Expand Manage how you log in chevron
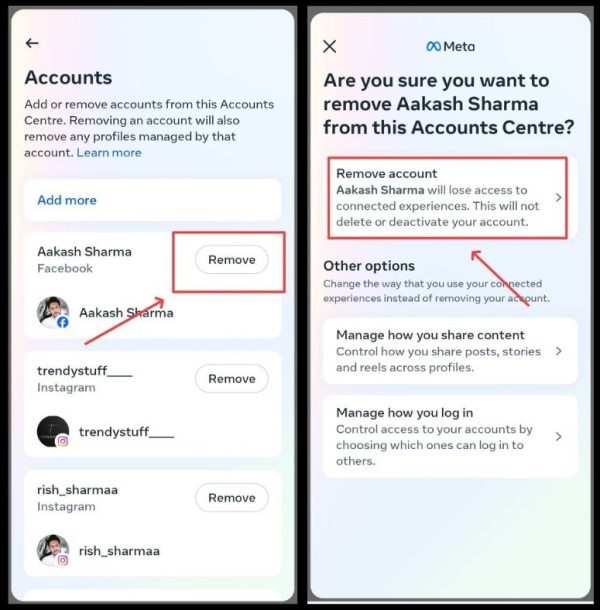This screenshot has height=610, width=600. pyautogui.click(x=558, y=436)
